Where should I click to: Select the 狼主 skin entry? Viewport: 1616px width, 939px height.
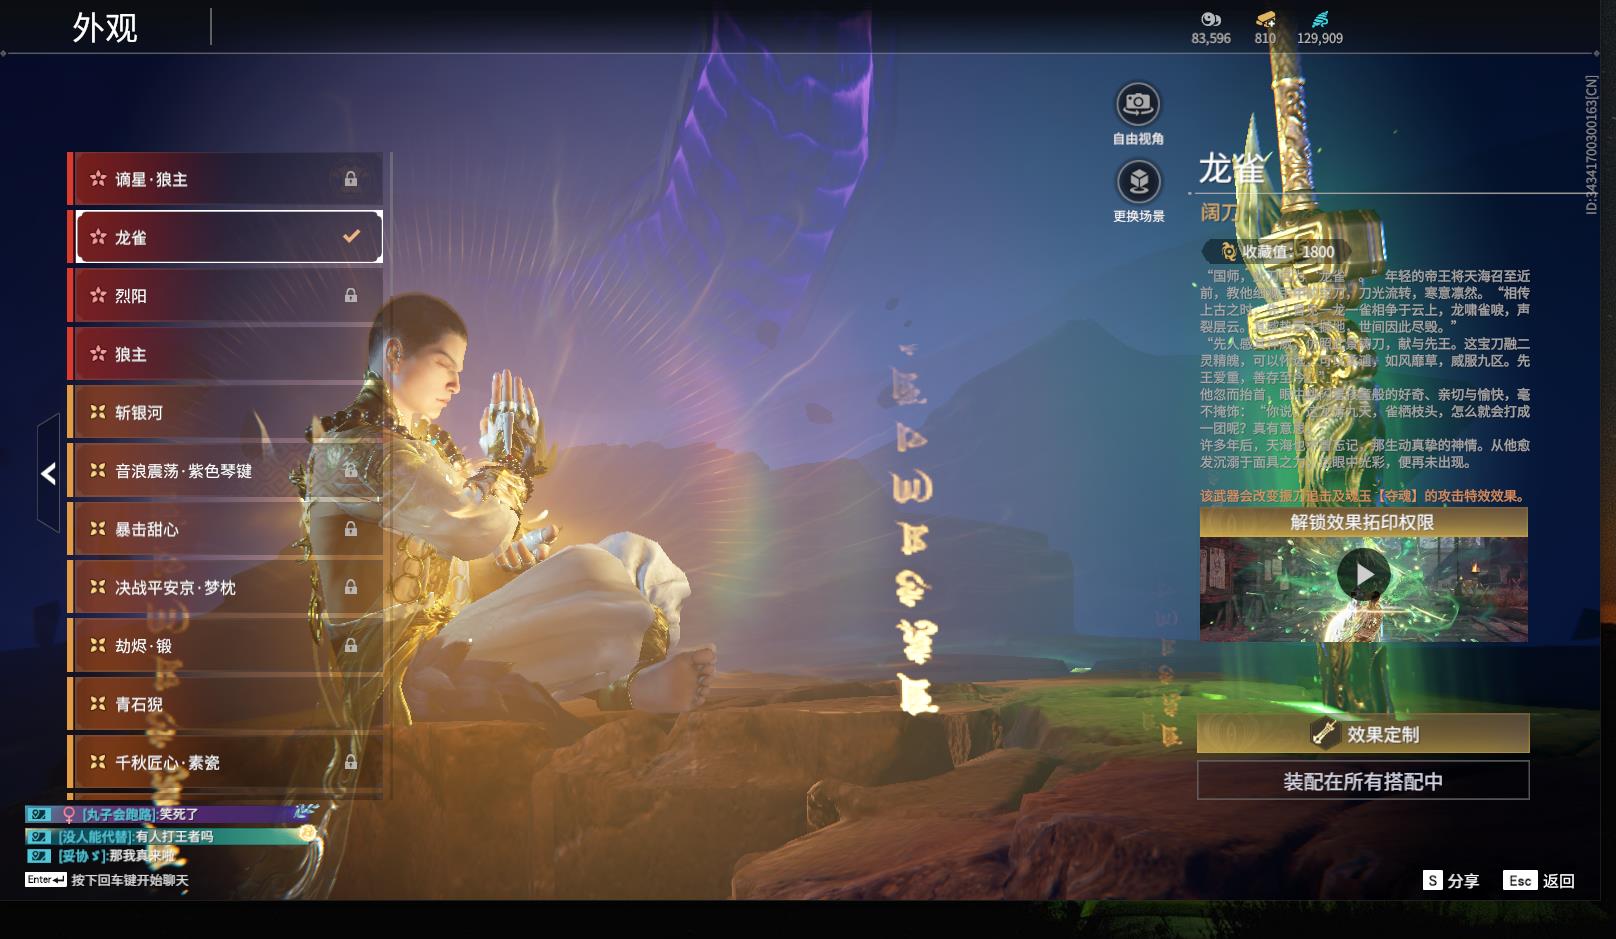(x=225, y=354)
